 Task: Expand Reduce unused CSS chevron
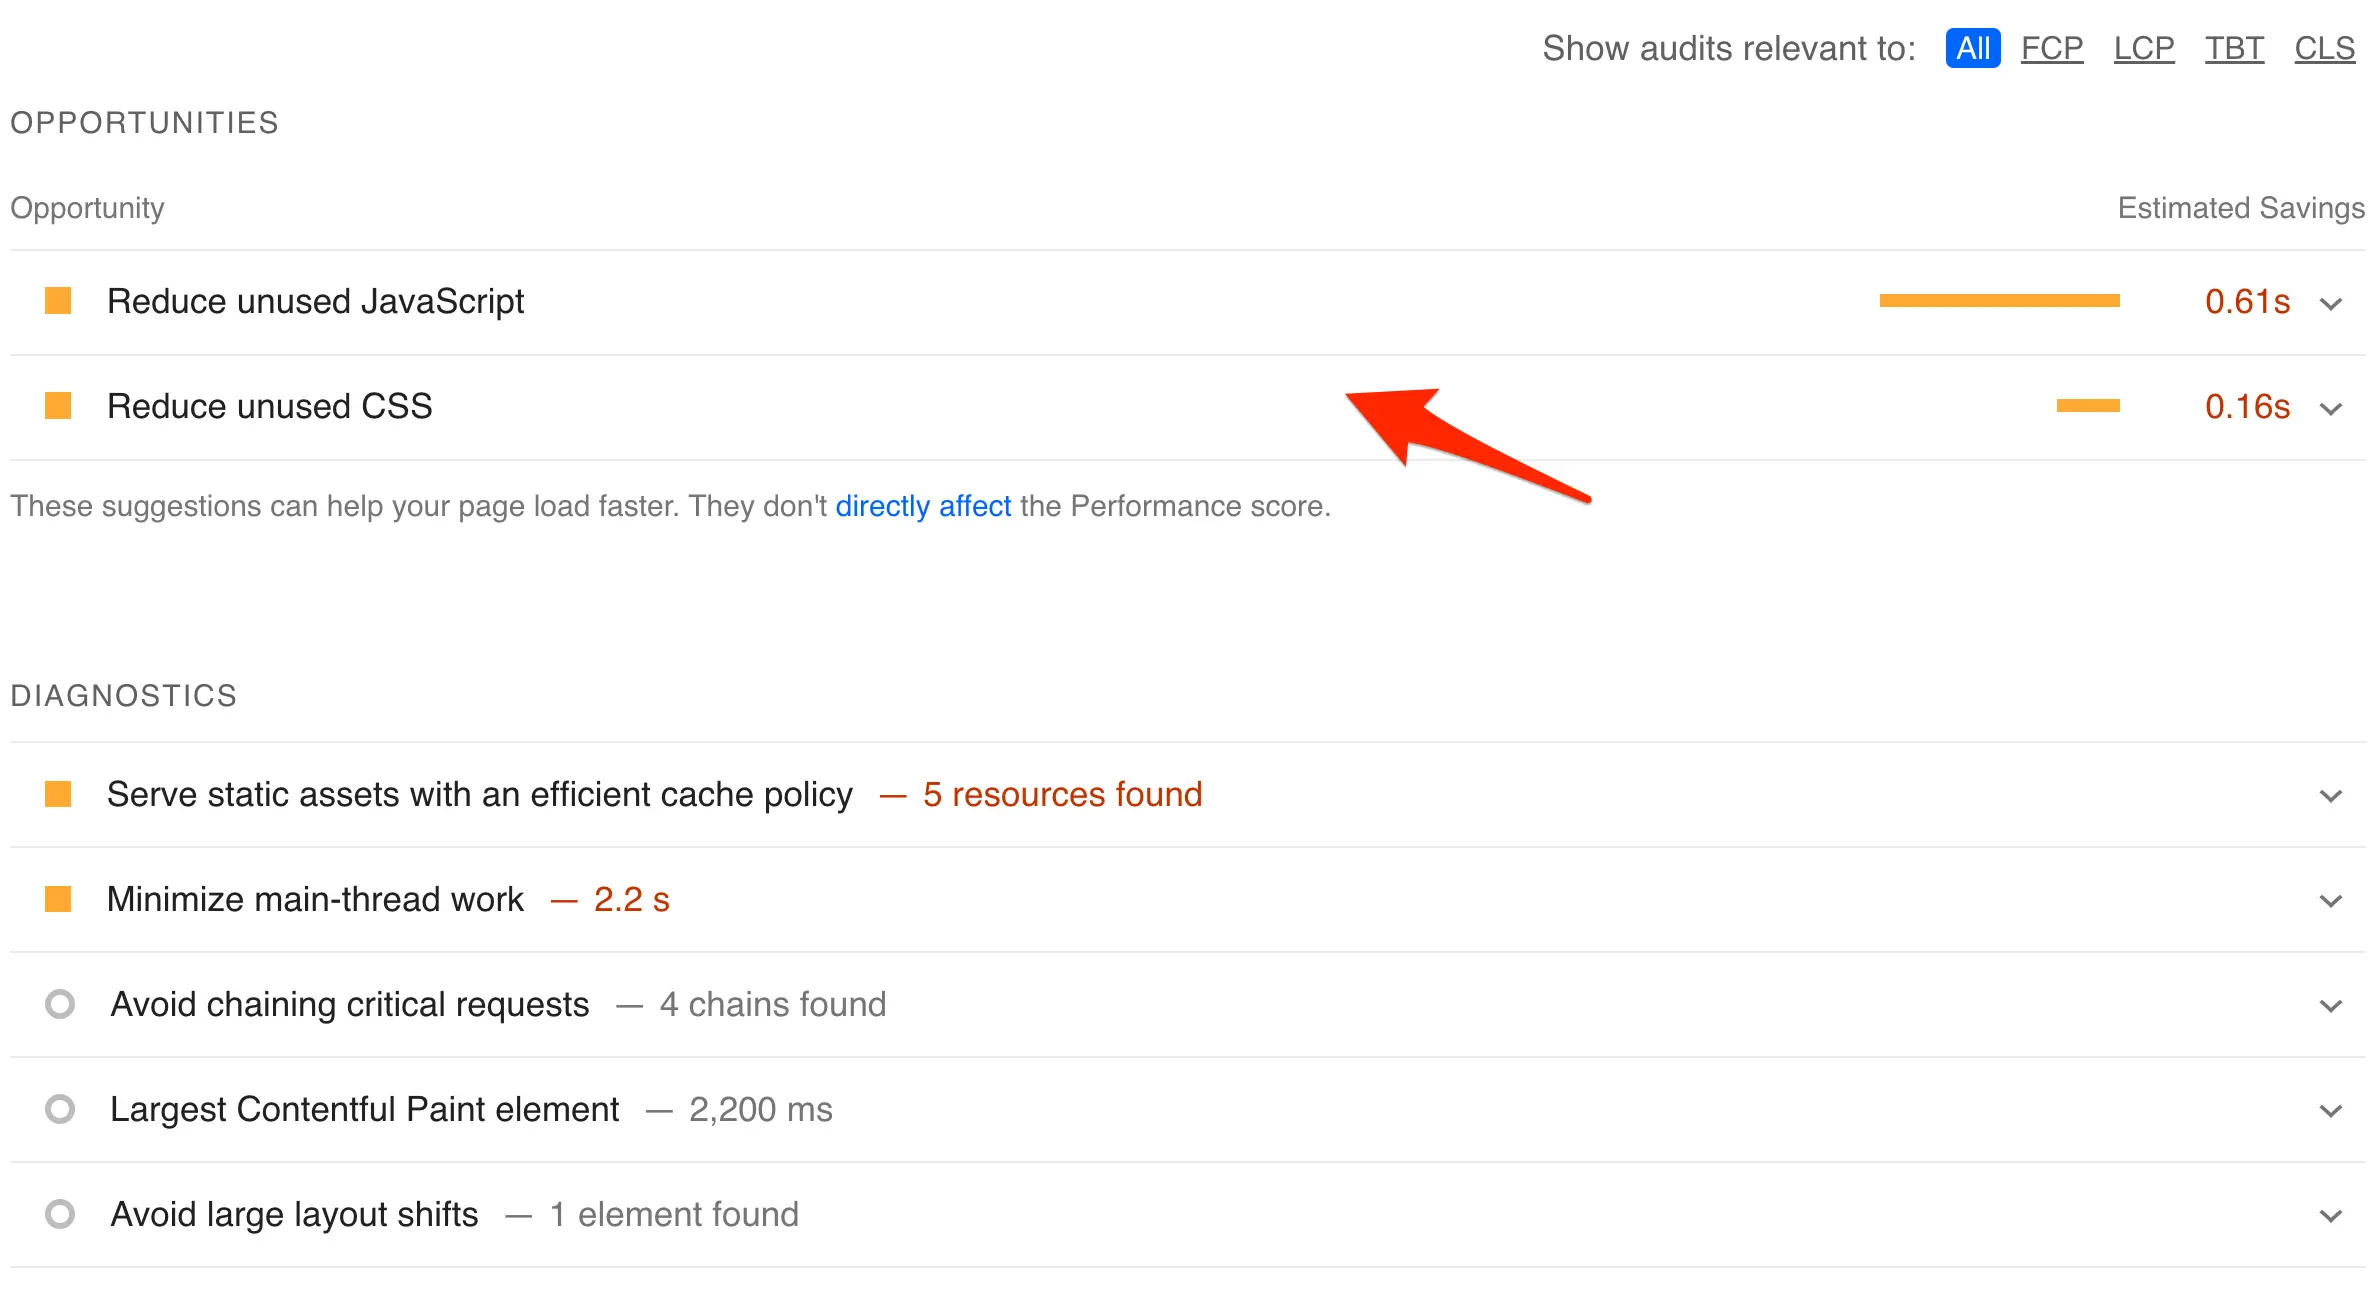click(2331, 408)
